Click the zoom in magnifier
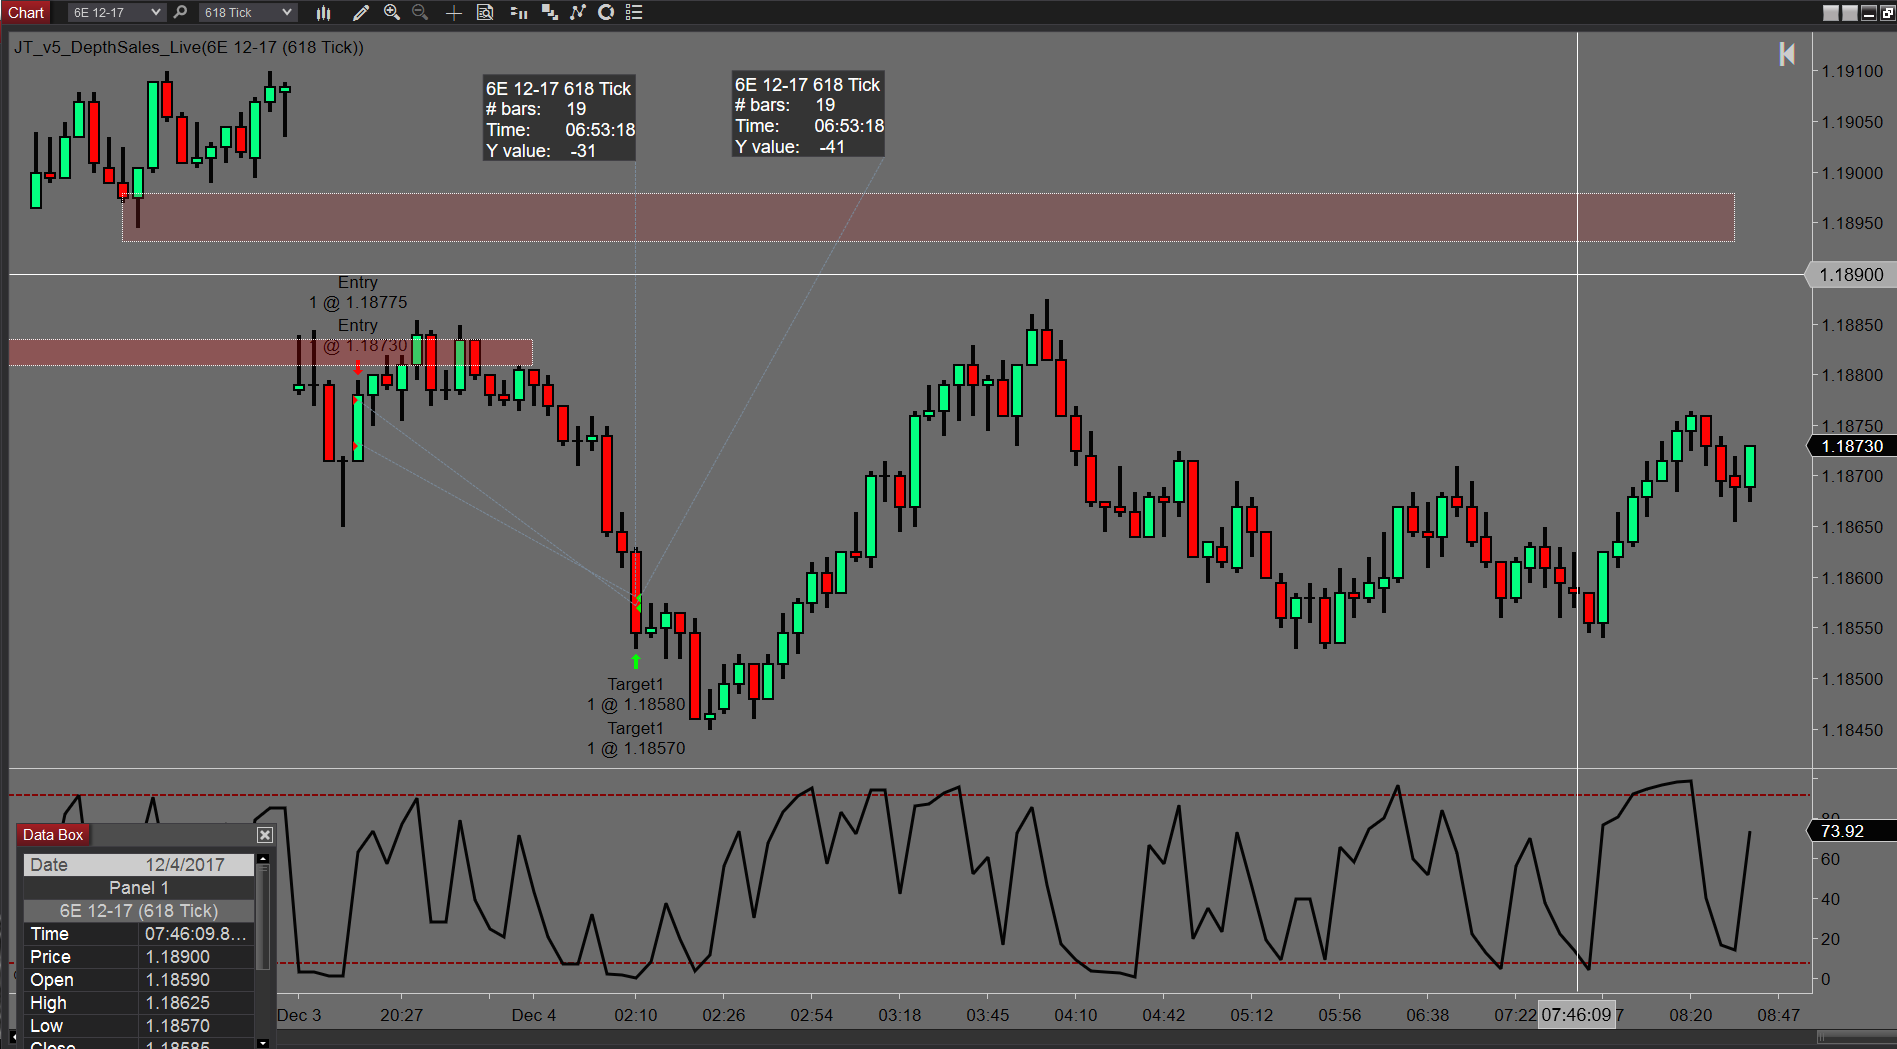Image resolution: width=1897 pixels, height=1049 pixels. coord(392,12)
